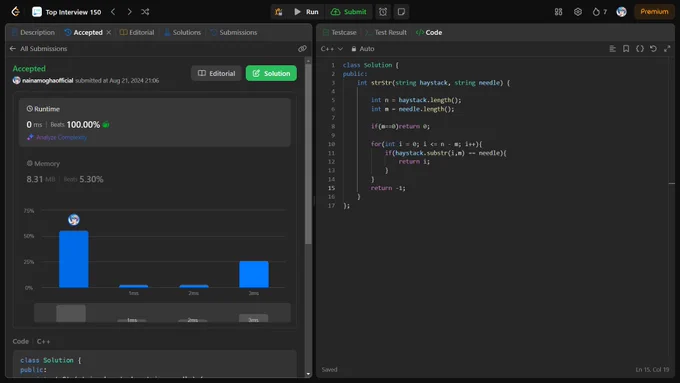Pick a random problem with shuffle icon
This screenshot has width=680, height=383.
pyautogui.click(x=145, y=12)
